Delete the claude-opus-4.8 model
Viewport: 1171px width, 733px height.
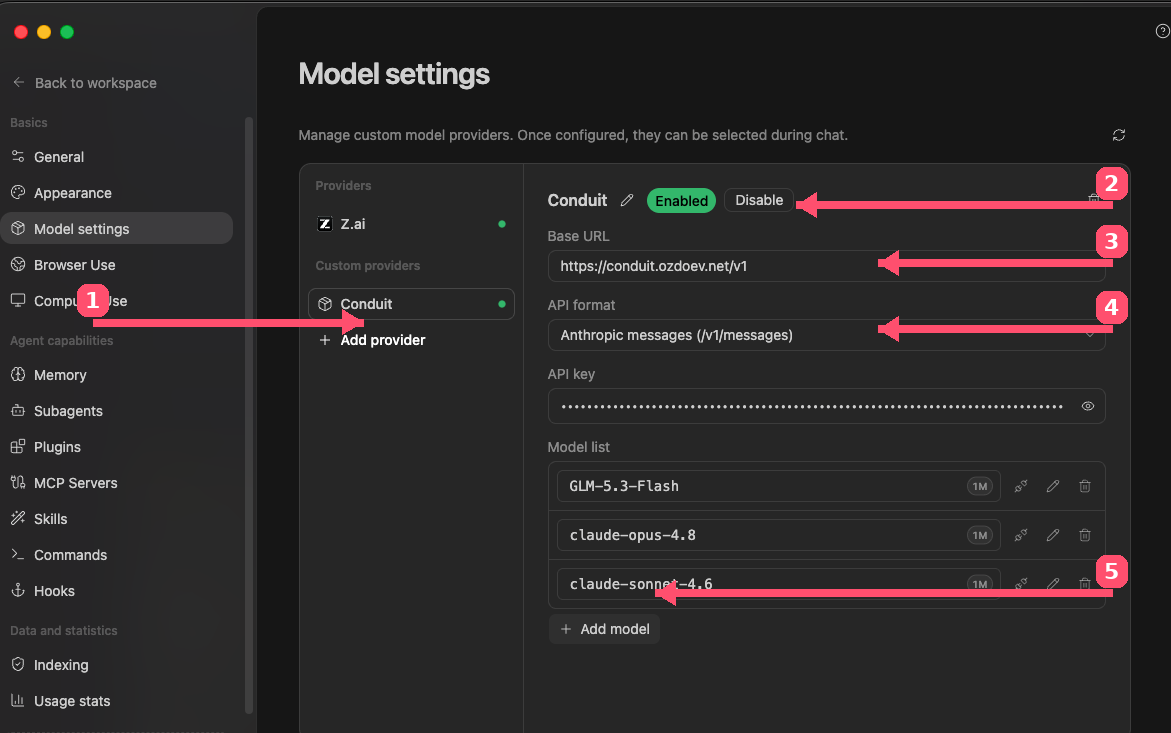tap(1085, 535)
